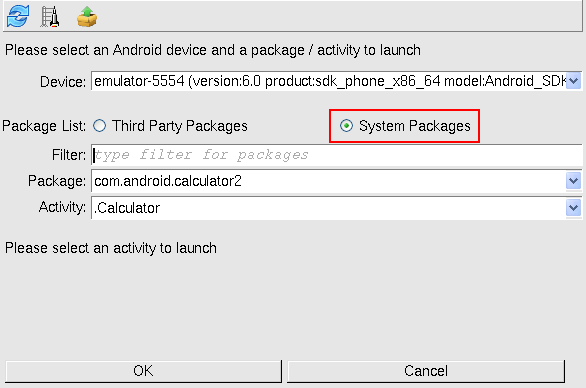Launch an emulator with the rocket icon
This screenshot has height=388, width=586.
click(50, 16)
